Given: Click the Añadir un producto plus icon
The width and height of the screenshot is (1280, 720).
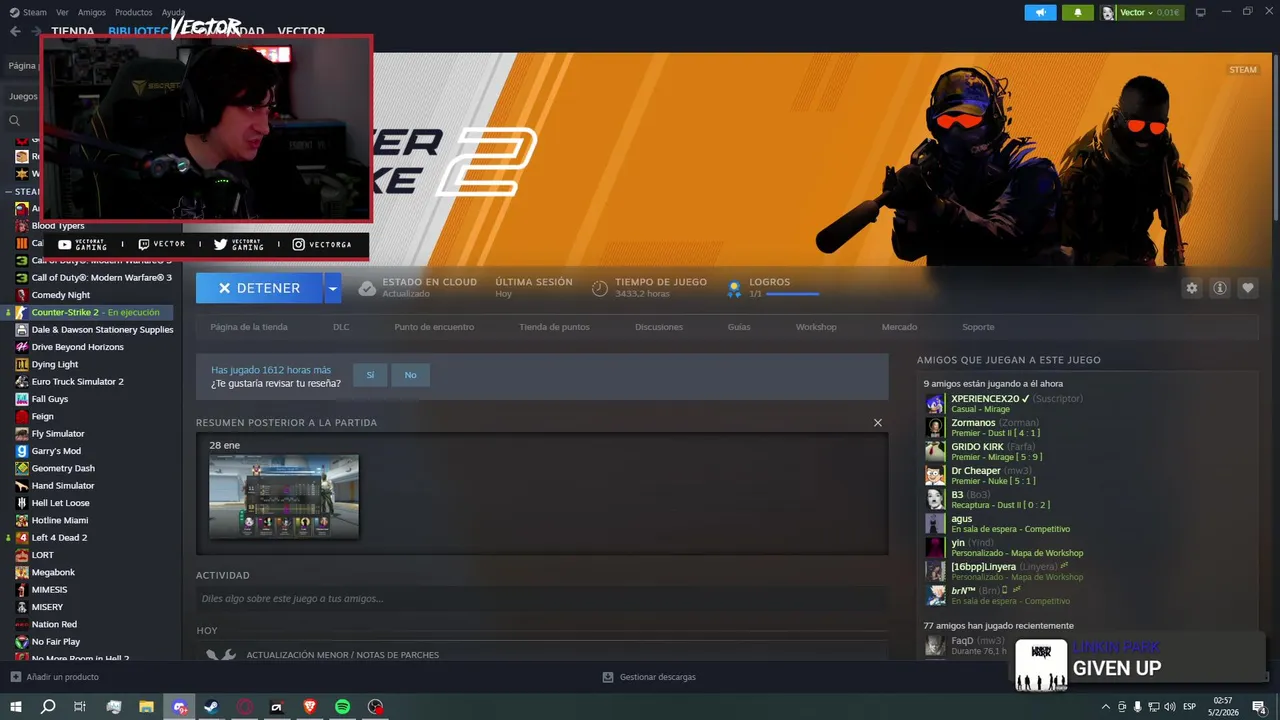Looking at the screenshot, I should [15, 677].
